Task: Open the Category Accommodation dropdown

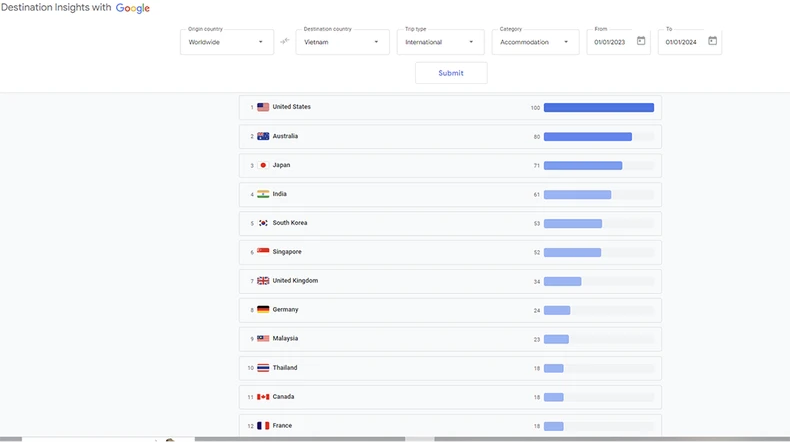Action: (535, 42)
